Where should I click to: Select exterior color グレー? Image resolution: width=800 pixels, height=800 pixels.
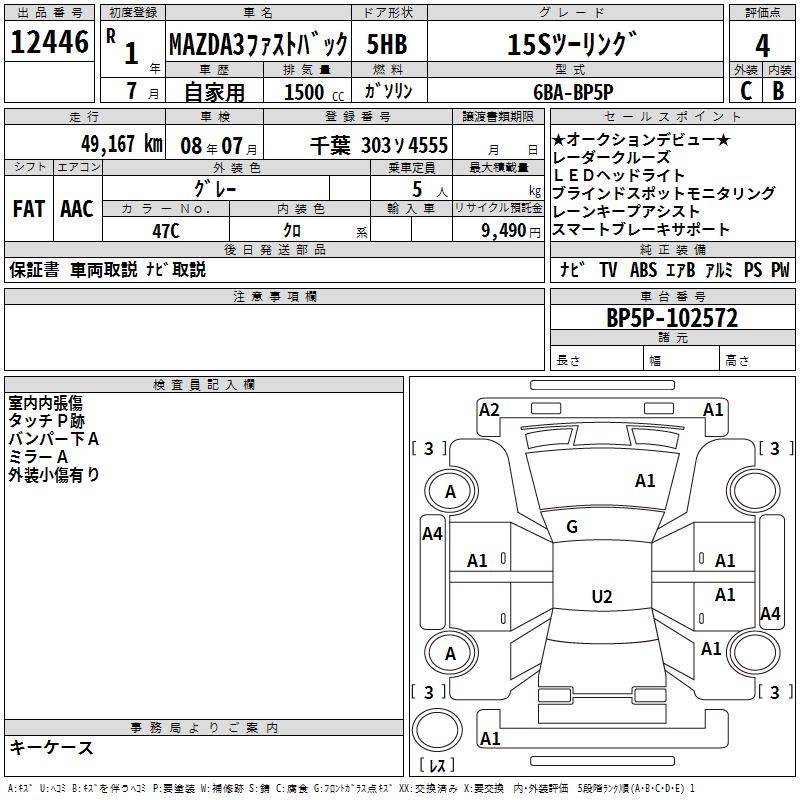[x=215, y=189]
